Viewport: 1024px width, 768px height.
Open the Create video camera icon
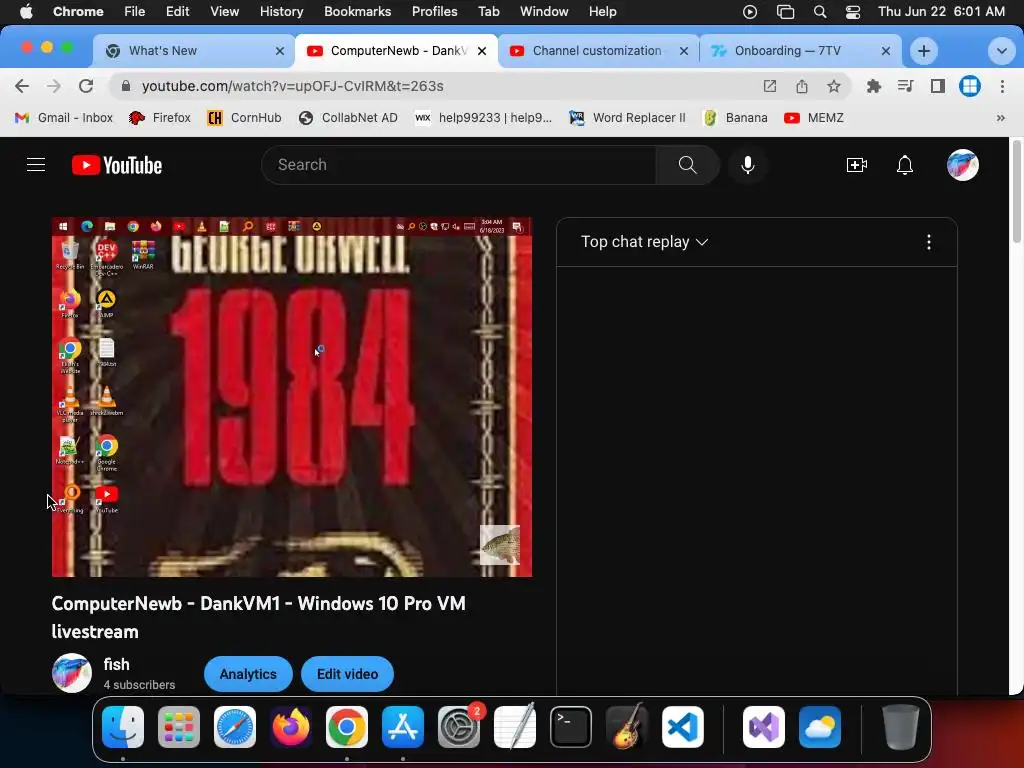point(856,165)
